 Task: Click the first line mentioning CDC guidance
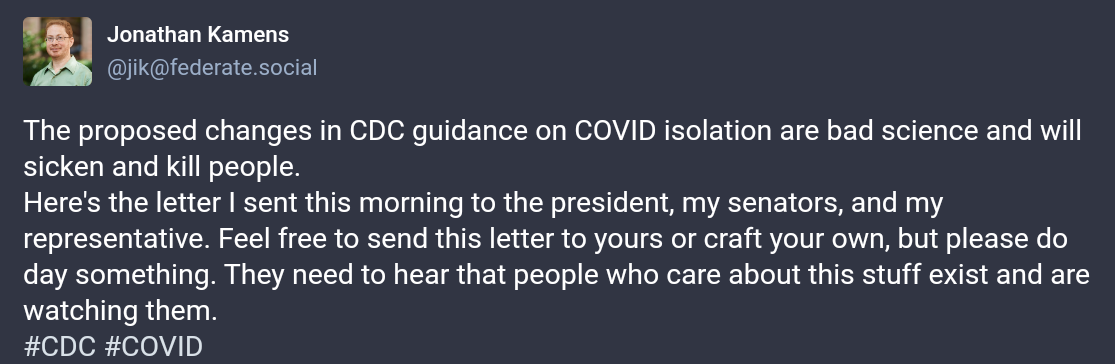tap(553, 131)
